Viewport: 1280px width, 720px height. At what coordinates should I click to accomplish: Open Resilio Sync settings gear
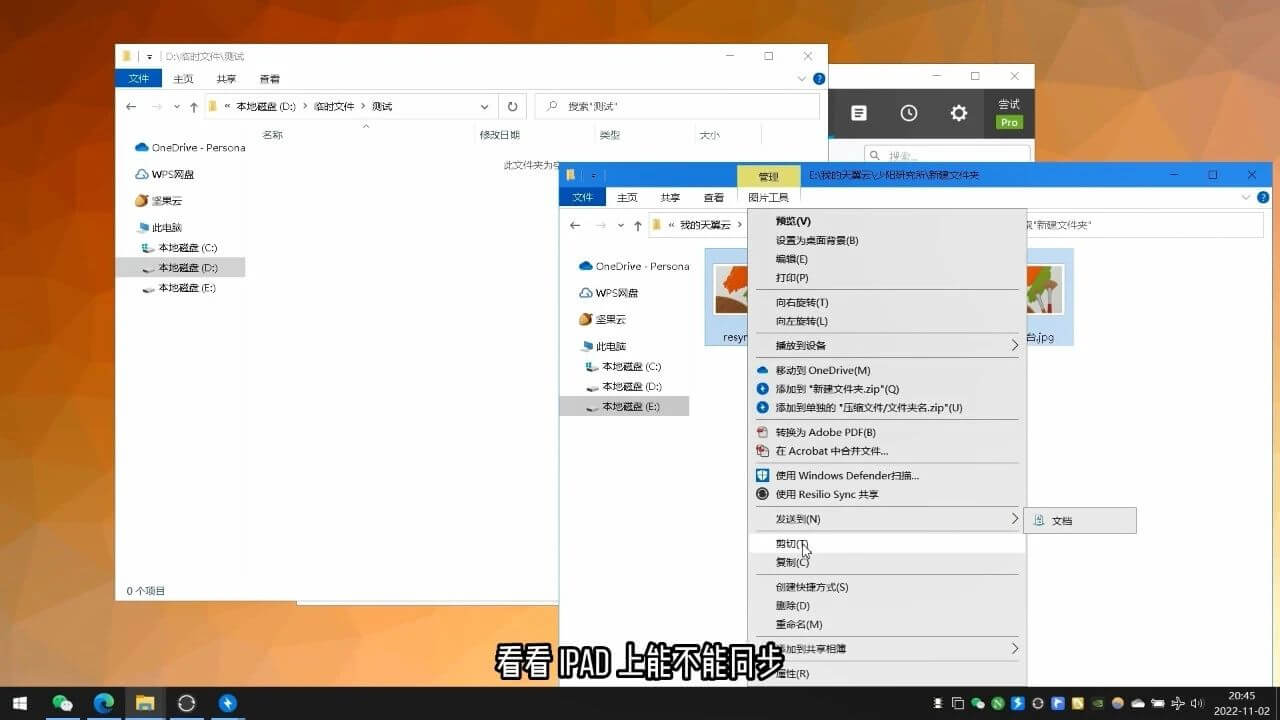pyautogui.click(x=958, y=113)
